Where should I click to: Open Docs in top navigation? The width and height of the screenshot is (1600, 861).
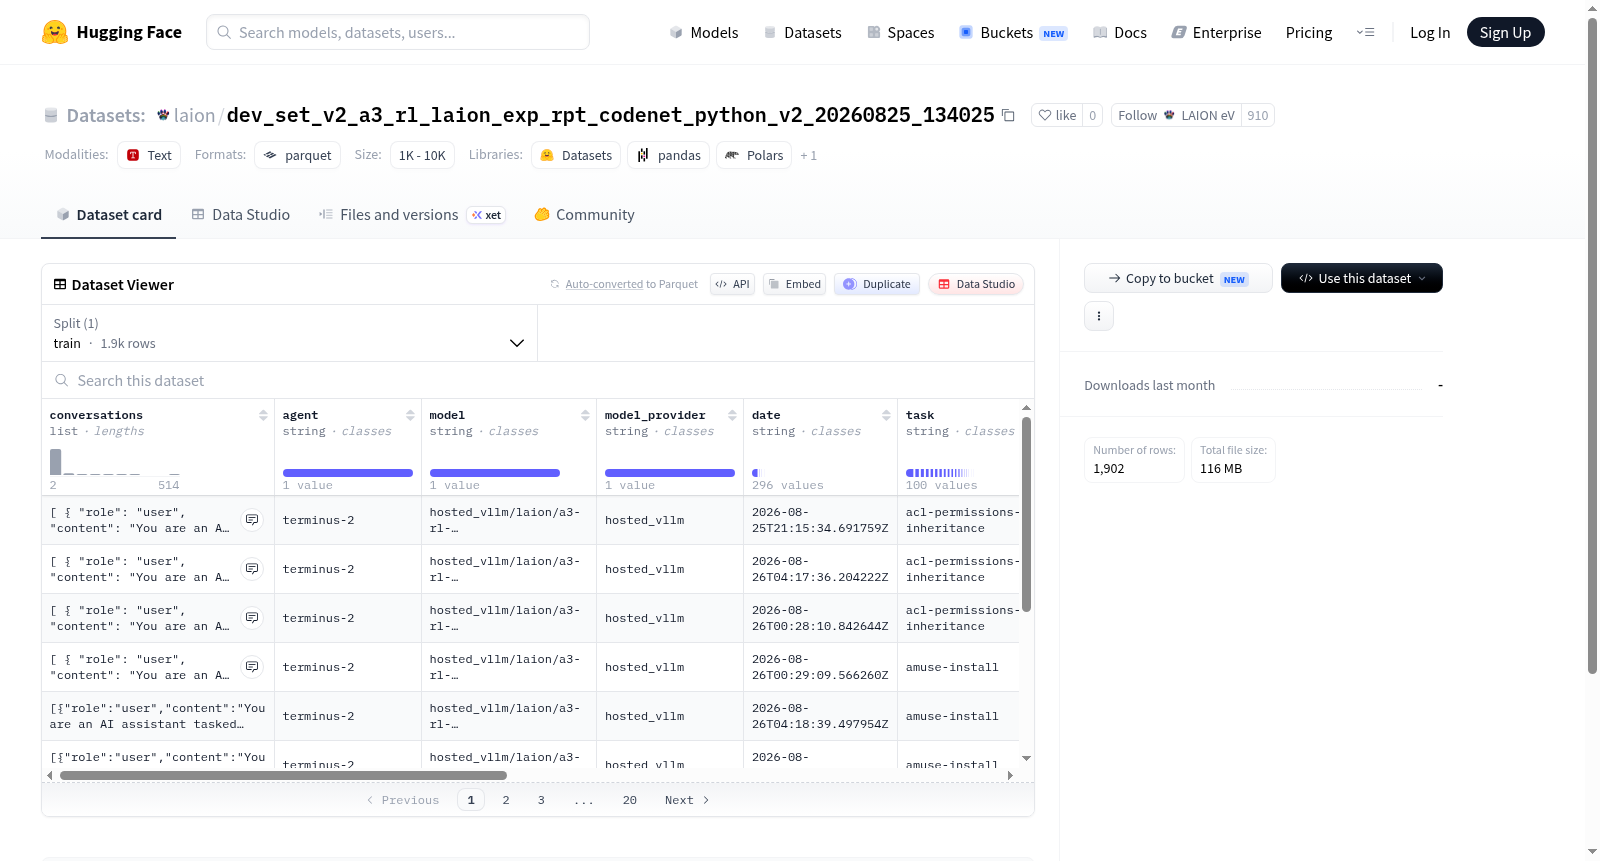pyautogui.click(x=1120, y=32)
